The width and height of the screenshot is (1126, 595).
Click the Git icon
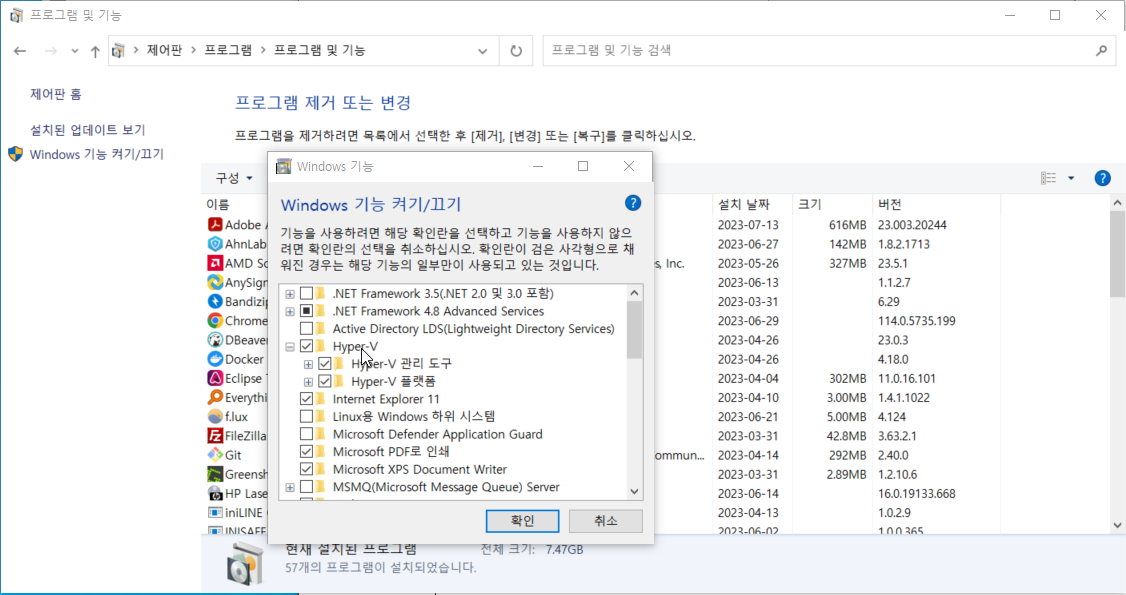[x=215, y=455]
